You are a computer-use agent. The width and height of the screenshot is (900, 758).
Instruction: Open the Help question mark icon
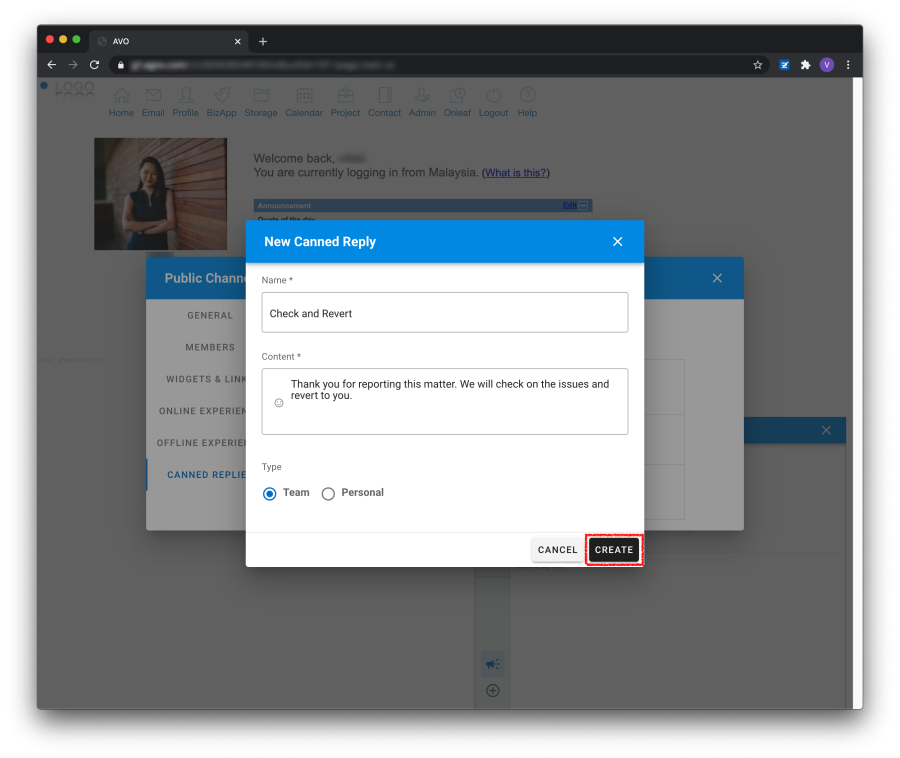pyautogui.click(x=527, y=97)
